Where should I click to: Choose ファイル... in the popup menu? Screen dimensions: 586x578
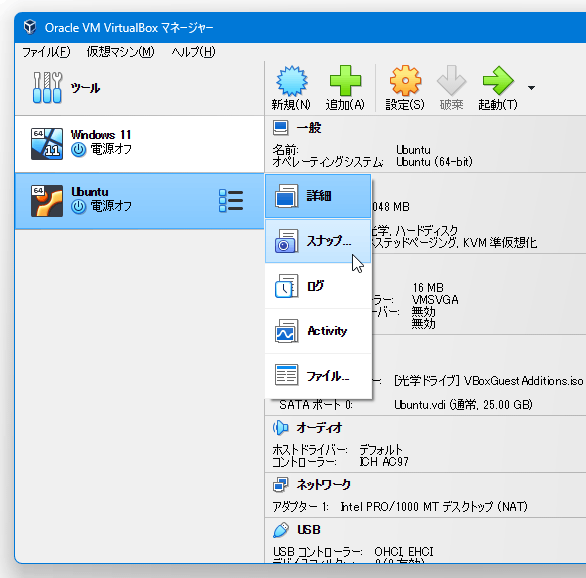click(x=318, y=376)
